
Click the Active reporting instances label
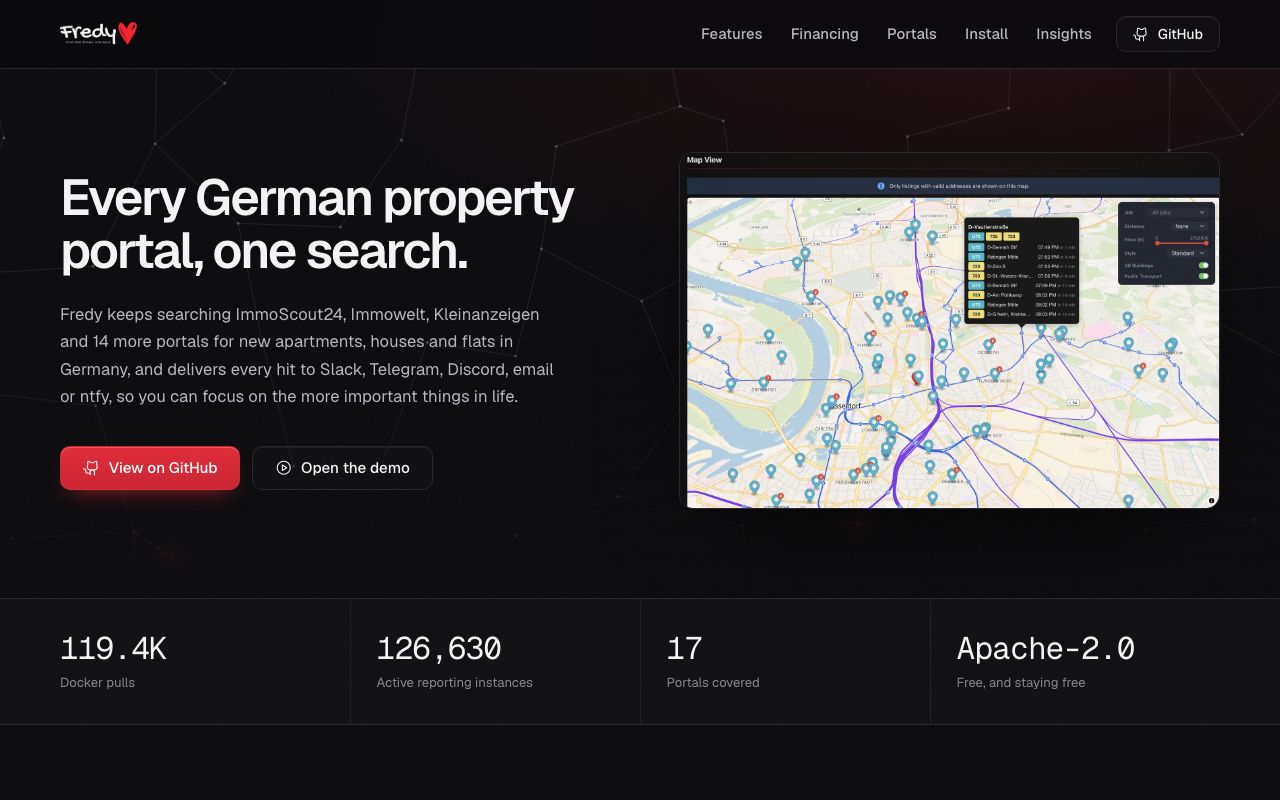pyautogui.click(x=455, y=683)
